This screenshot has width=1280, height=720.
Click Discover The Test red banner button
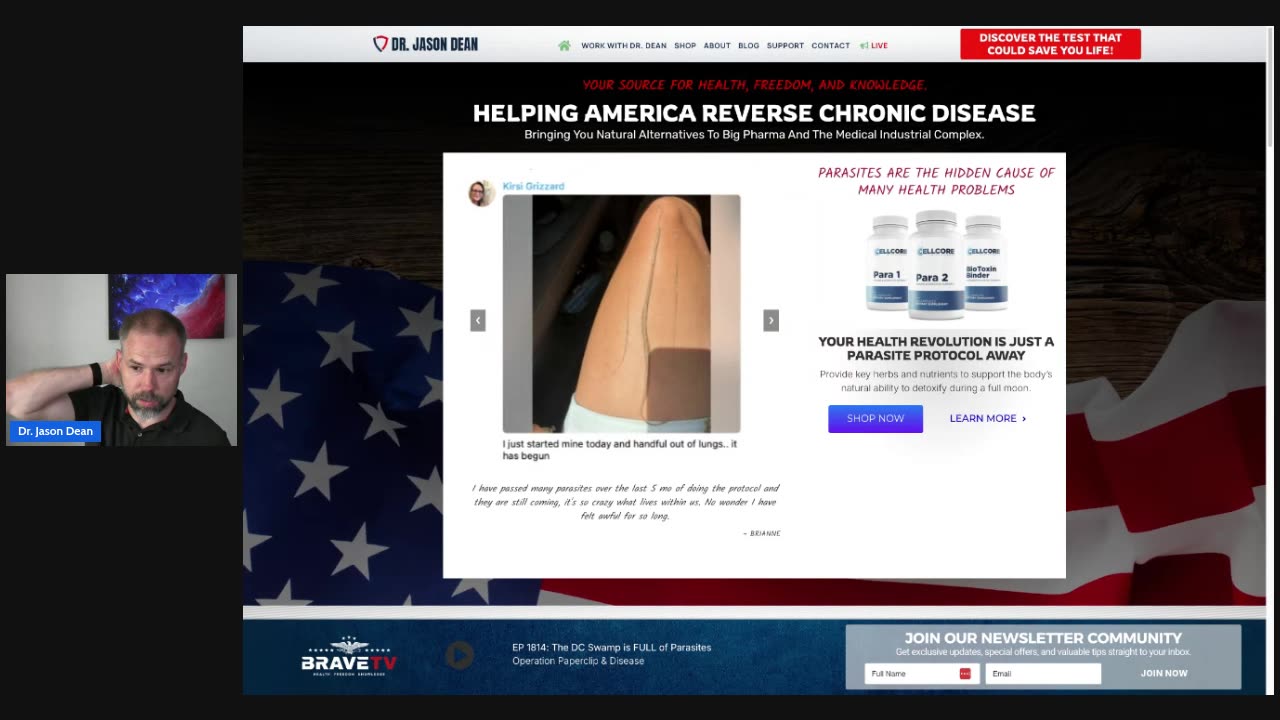pos(1050,44)
